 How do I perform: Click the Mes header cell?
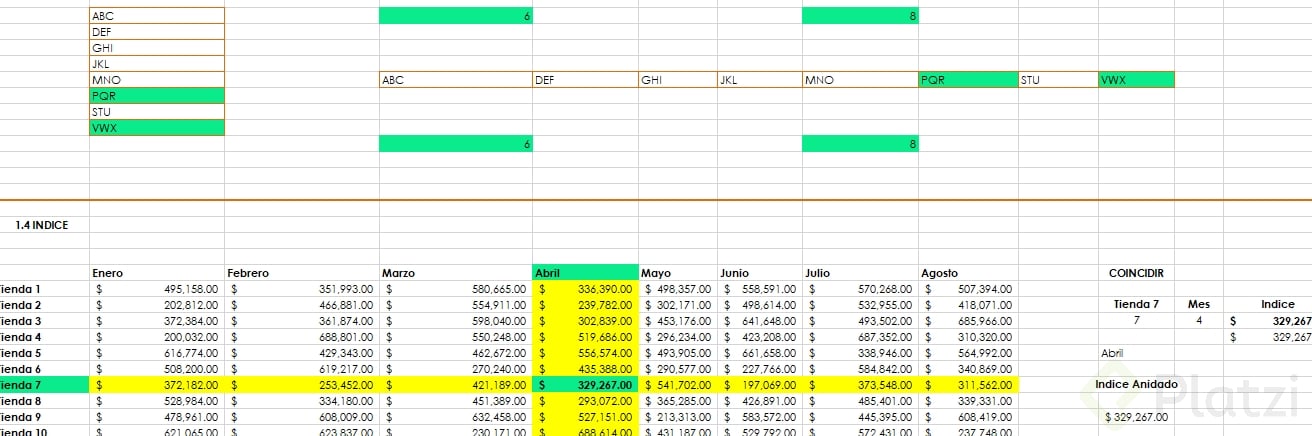tap(1199, 304)
